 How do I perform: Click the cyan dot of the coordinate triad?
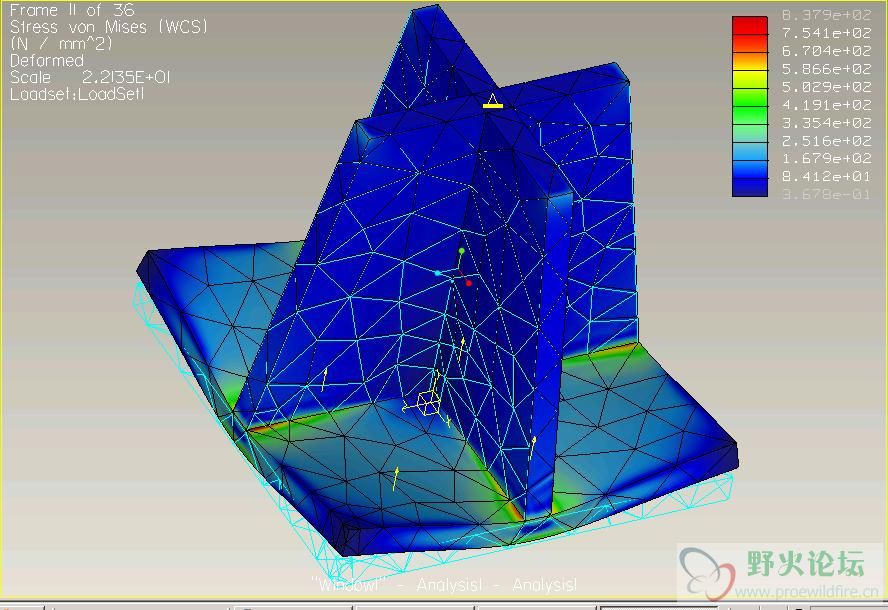click(x=437, y=273)
